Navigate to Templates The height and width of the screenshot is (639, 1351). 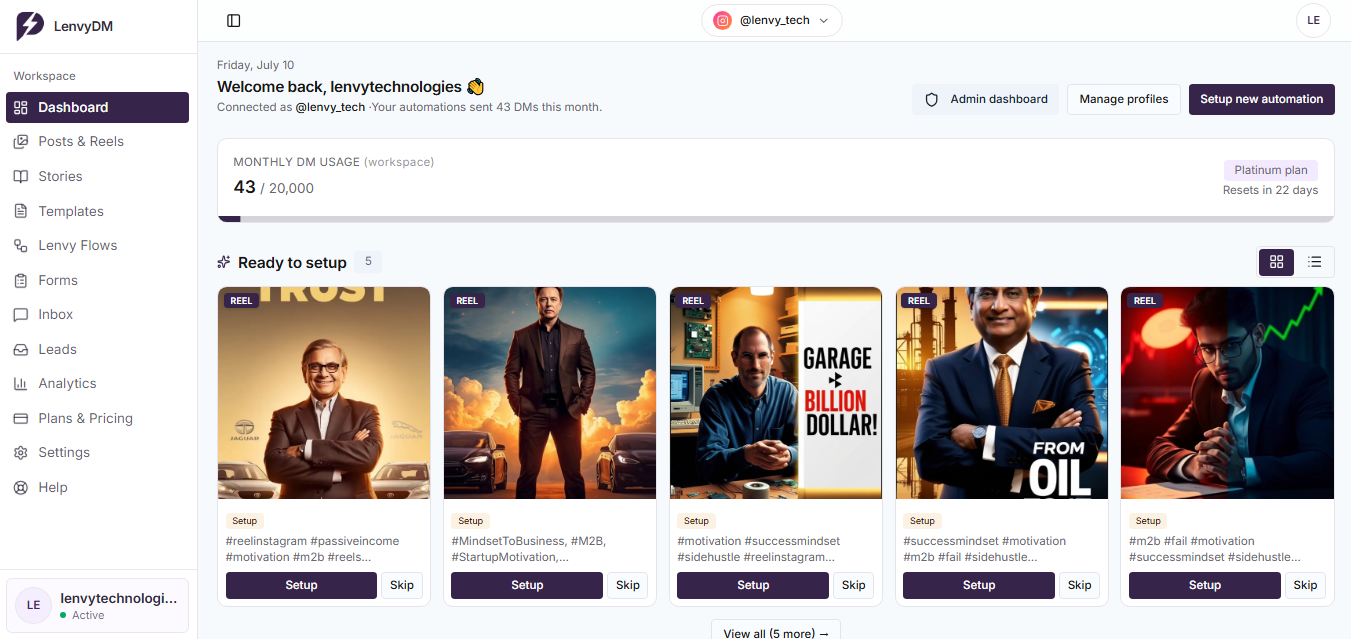(x=97, y=211)
